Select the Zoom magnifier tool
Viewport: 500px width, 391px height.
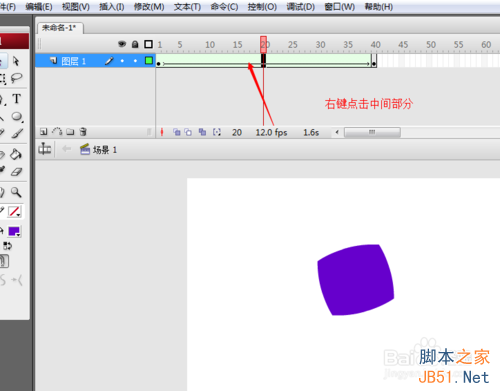tap(16, 192)
